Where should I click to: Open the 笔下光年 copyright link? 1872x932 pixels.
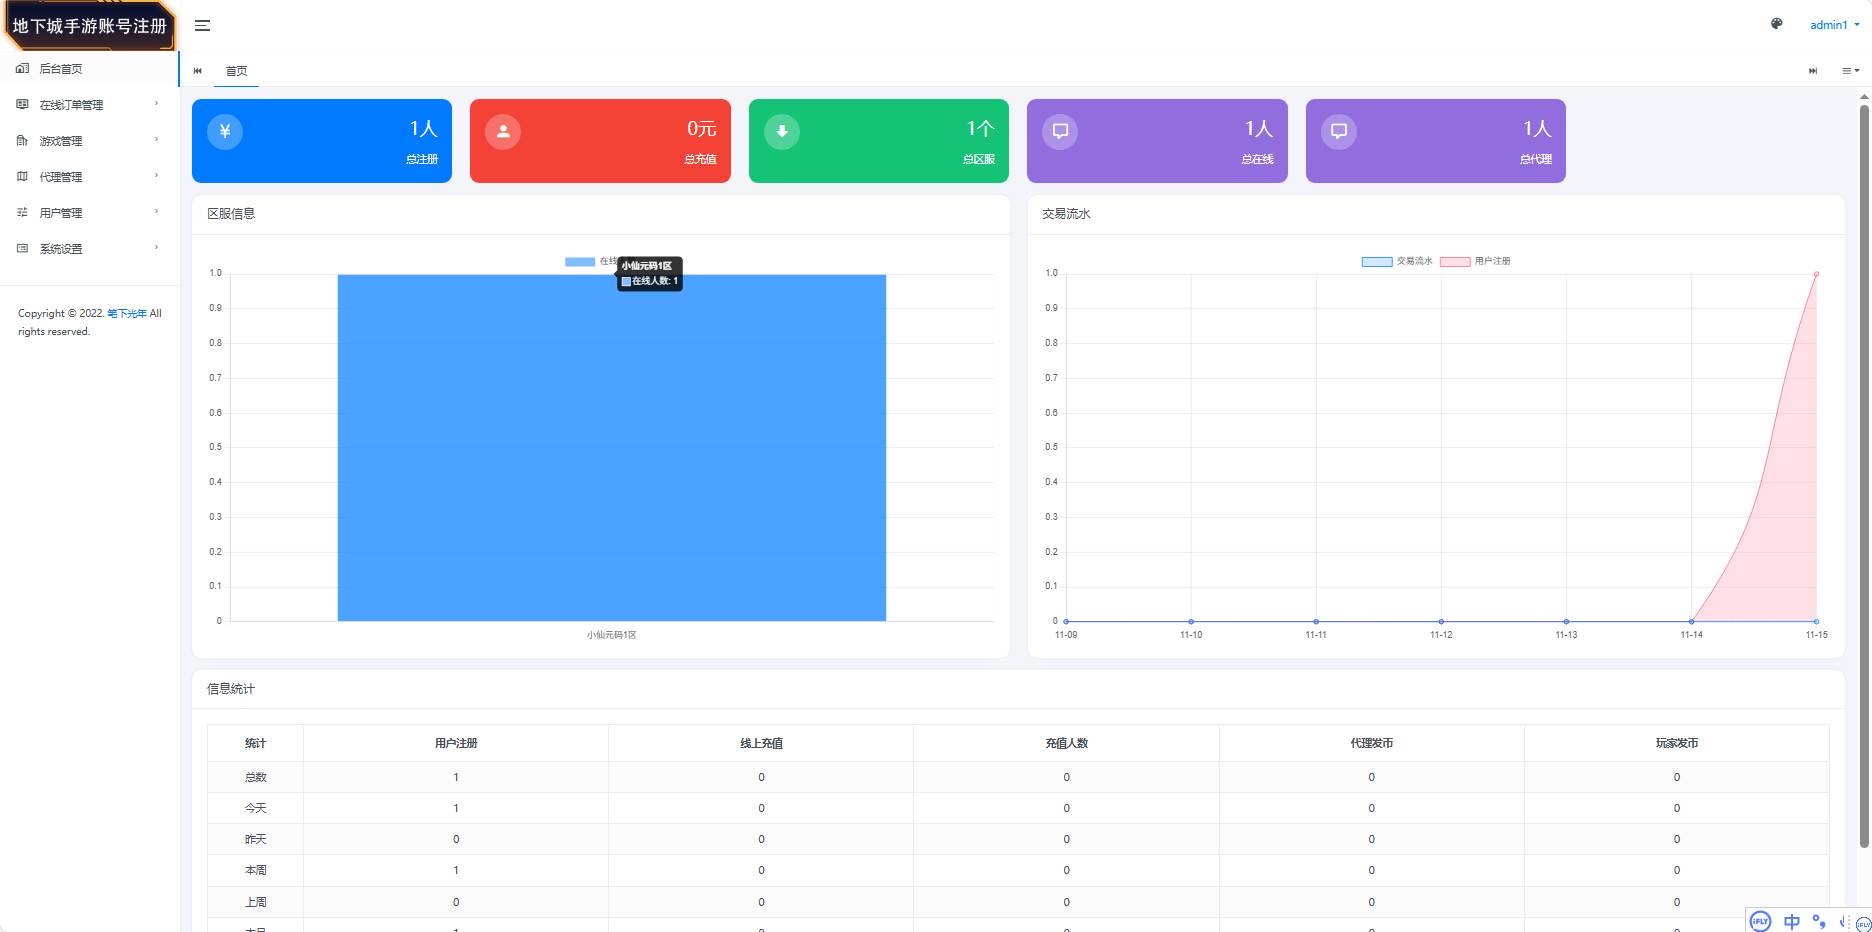click(127, 314)
